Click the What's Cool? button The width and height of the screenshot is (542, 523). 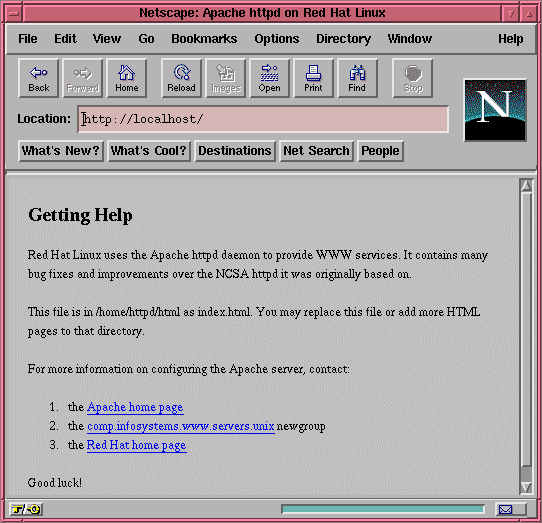coord(149,151)
